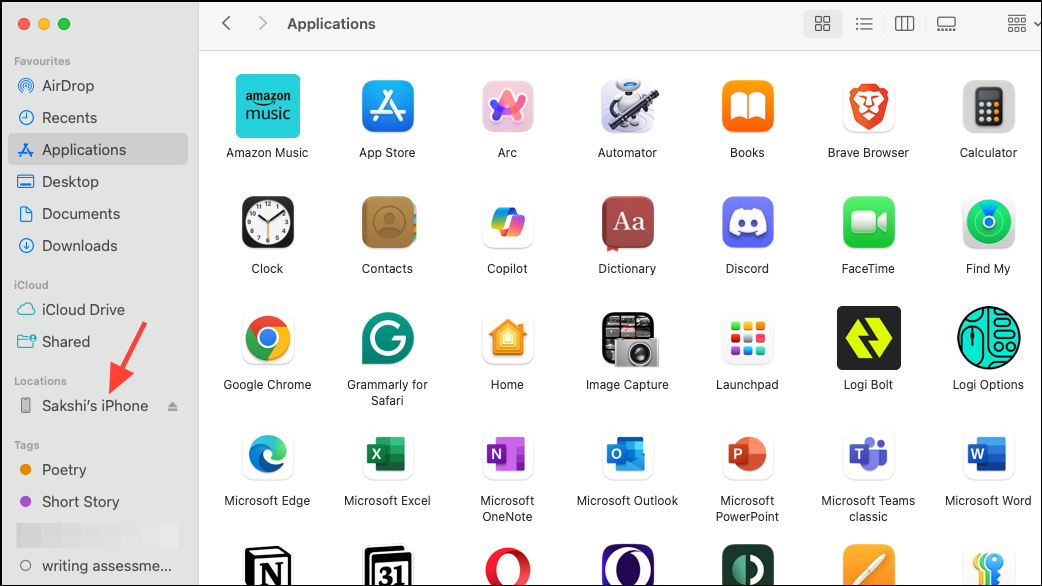This screenshot has height=586, width=1042.
Task: Select Google Chrome icon
Action: (x=267, y=338)
